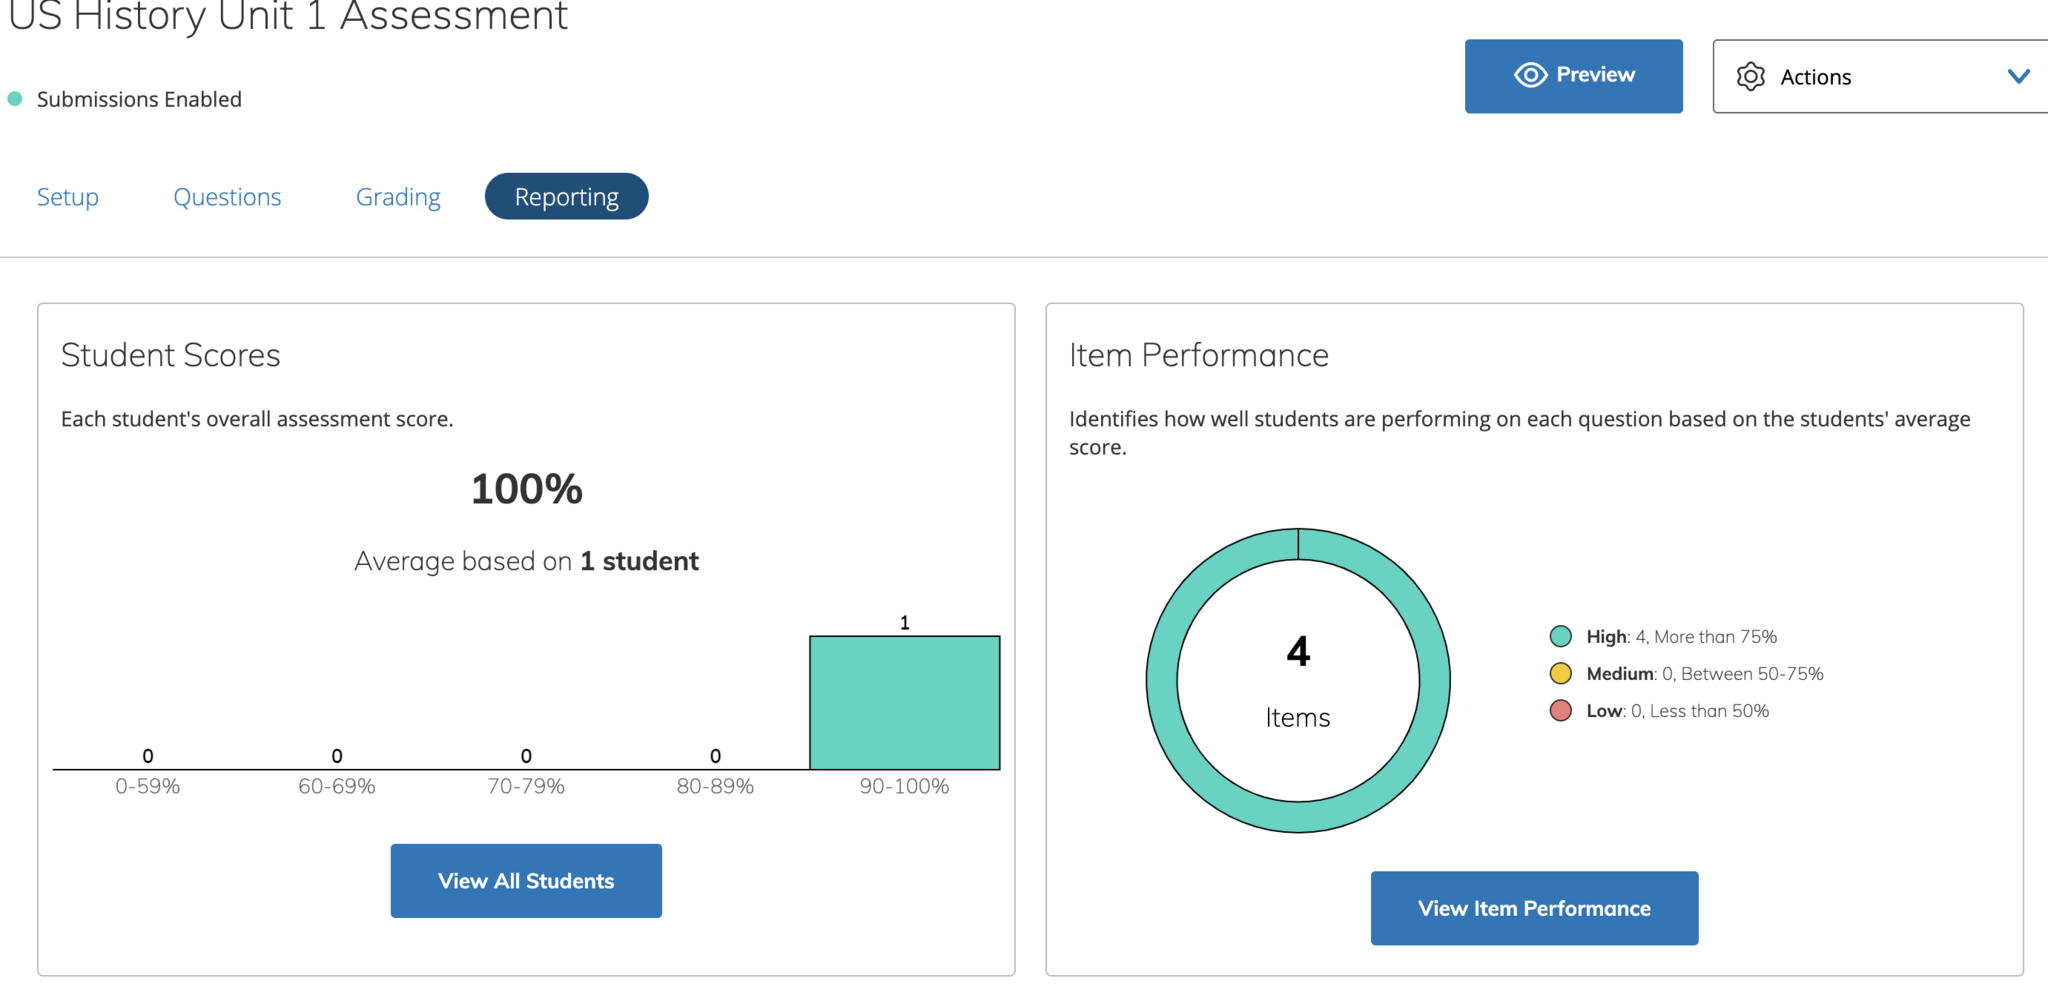
Task: Expand the Actions dropdown chevron arrow
Action: 2018,77
